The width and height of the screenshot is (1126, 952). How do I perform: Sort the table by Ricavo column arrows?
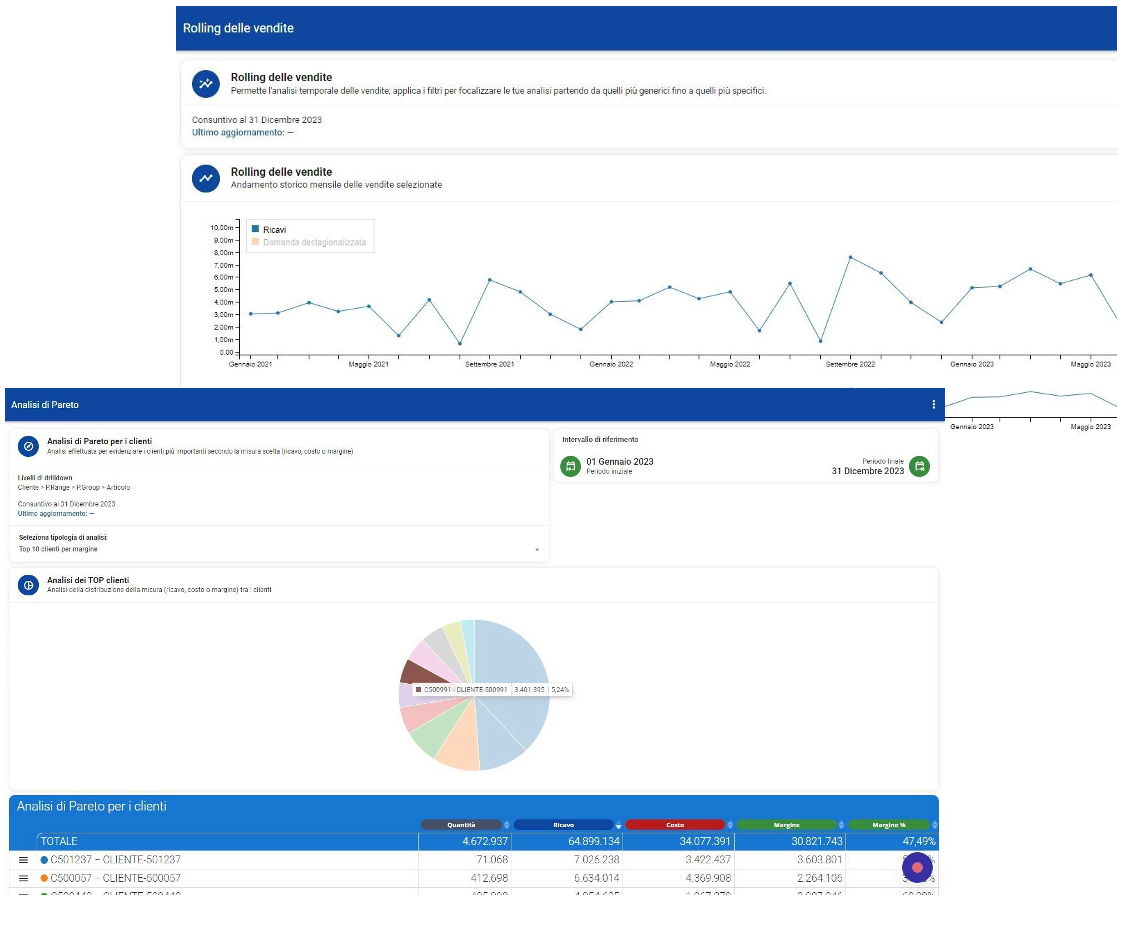(x=618, y=825)
